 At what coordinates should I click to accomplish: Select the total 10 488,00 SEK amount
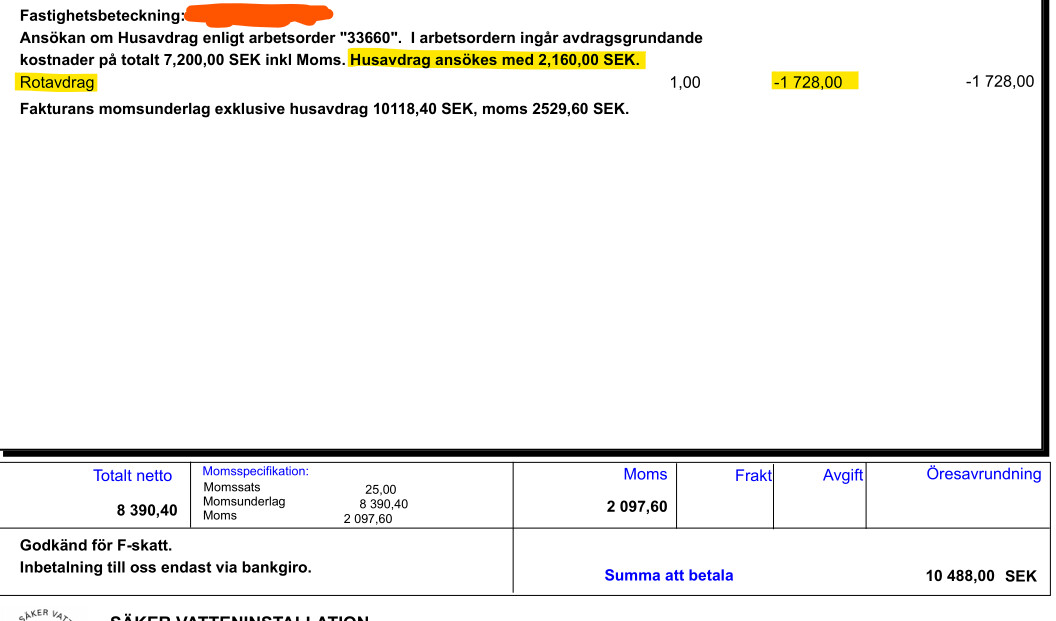(980, 576)
